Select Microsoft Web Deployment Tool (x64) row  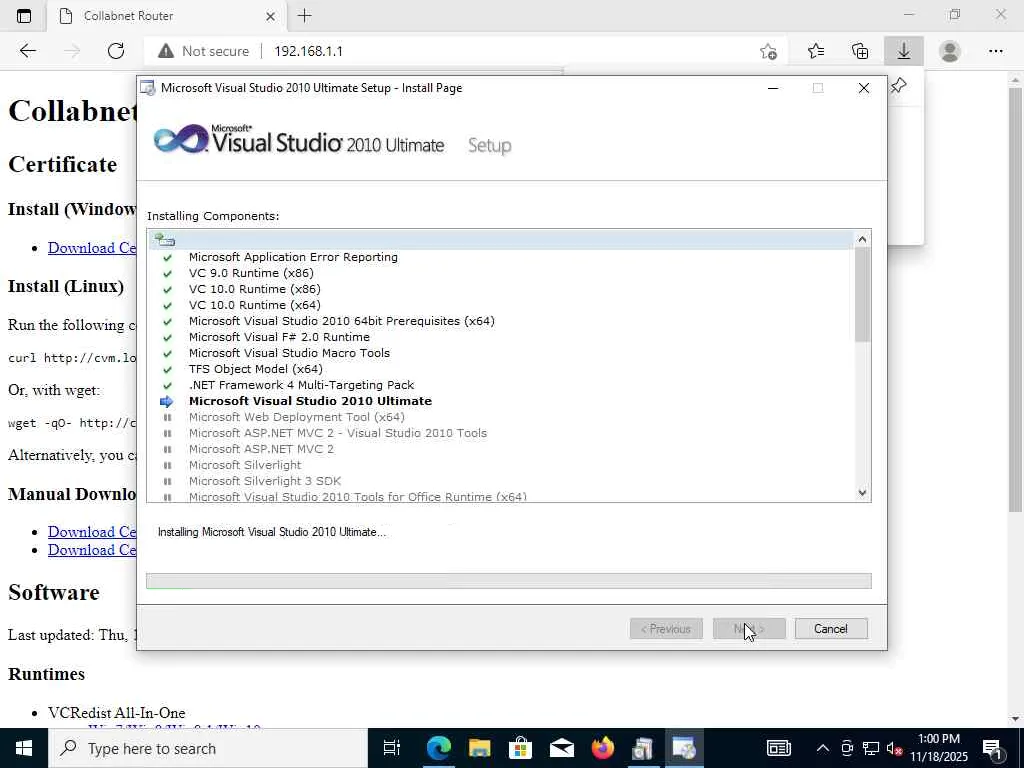pyautogui.click(x=296, y=417)
